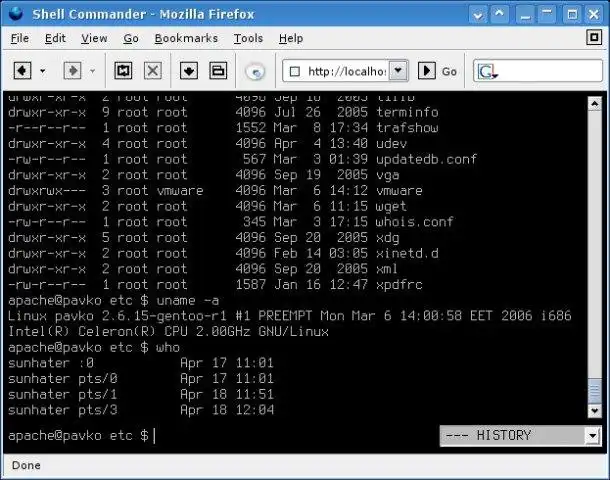Click the Google search engine icon
610x480 pixels.
coord(487,72)
